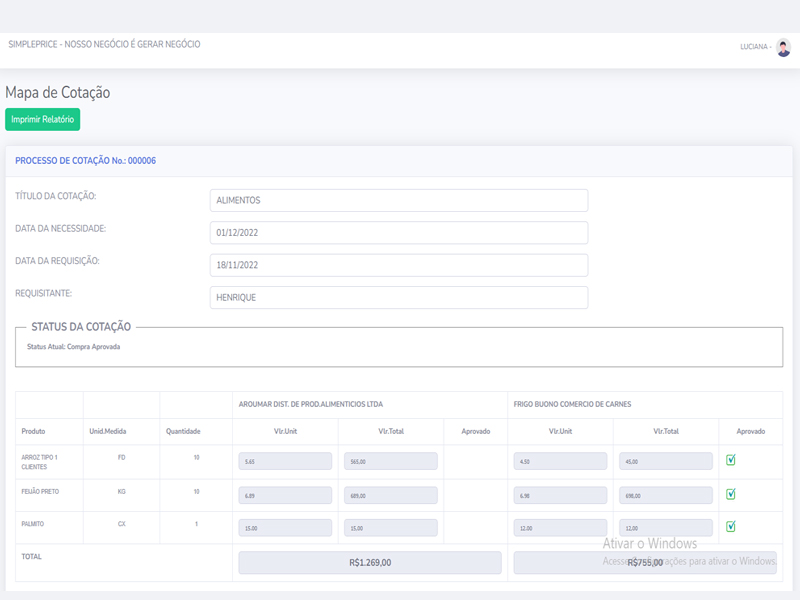The height and width of the screenshot is (600, 800).
Task: Select the Título da Cotação field with ALIMENTOS
Action: coord(398,201)
